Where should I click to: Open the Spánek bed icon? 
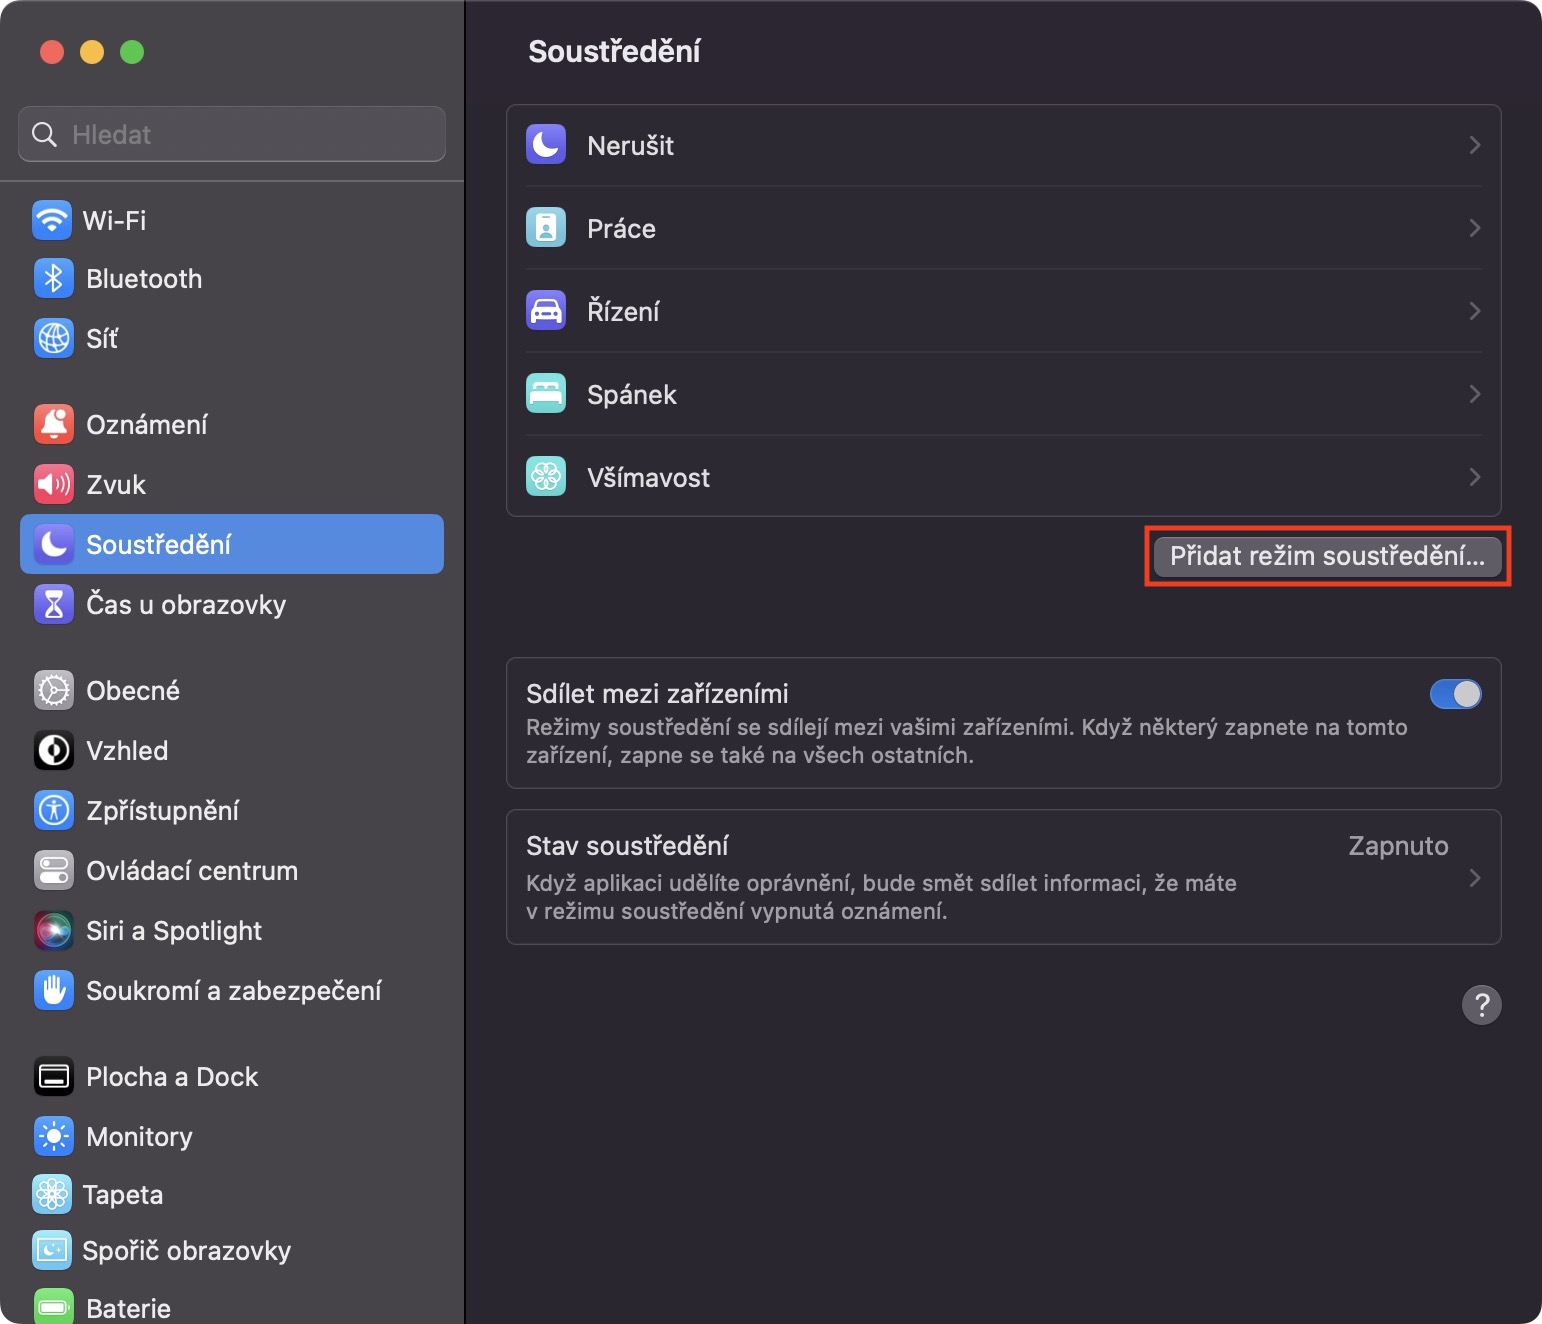tap(546, 394)
